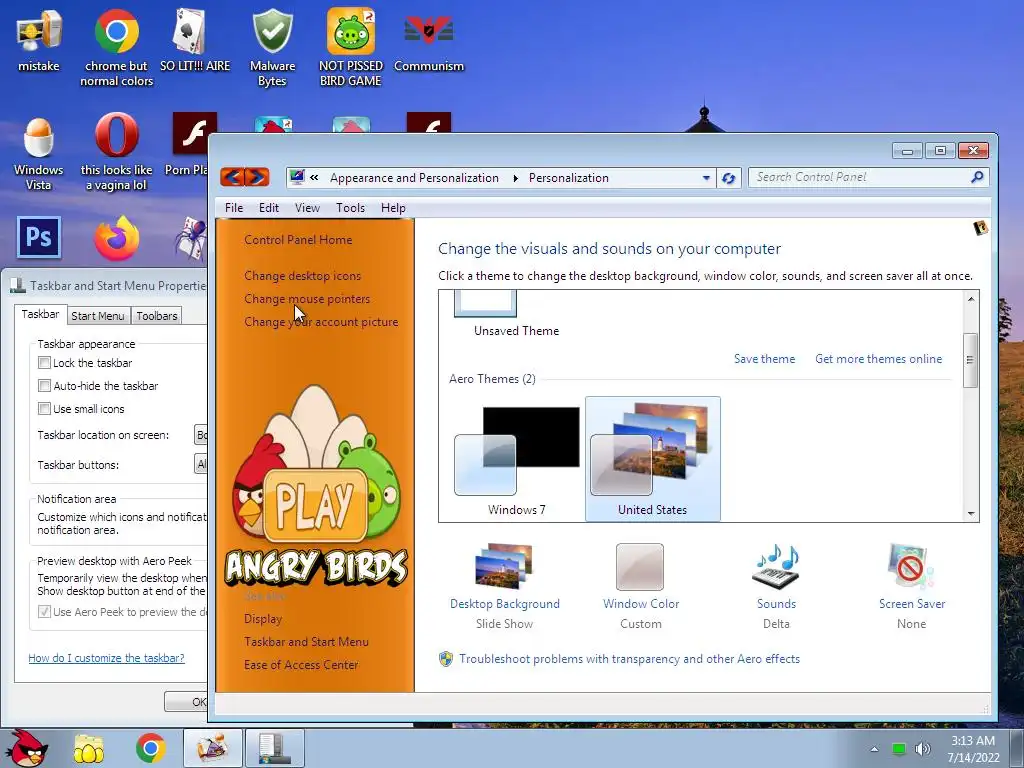Open Screen Saver settings
1024x768 pixels.
point(912,586)
